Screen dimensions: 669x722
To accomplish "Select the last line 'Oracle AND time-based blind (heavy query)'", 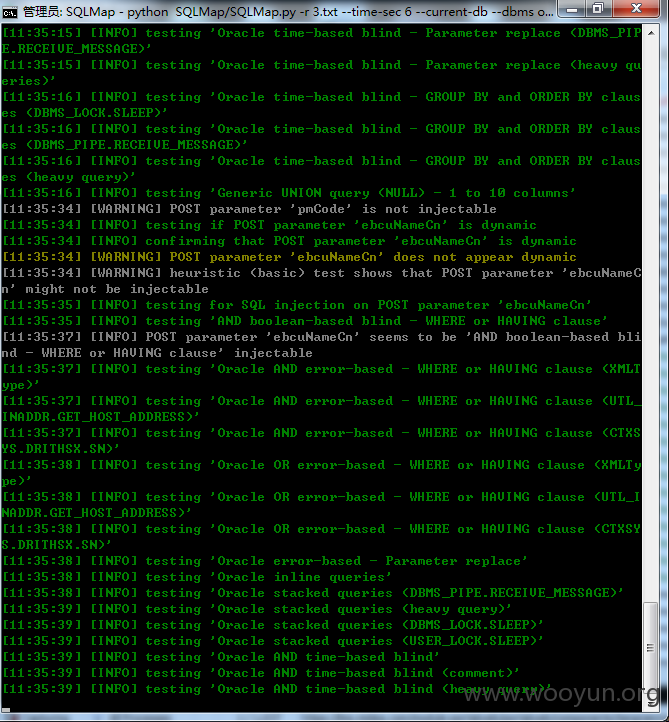I will (277, 689).
